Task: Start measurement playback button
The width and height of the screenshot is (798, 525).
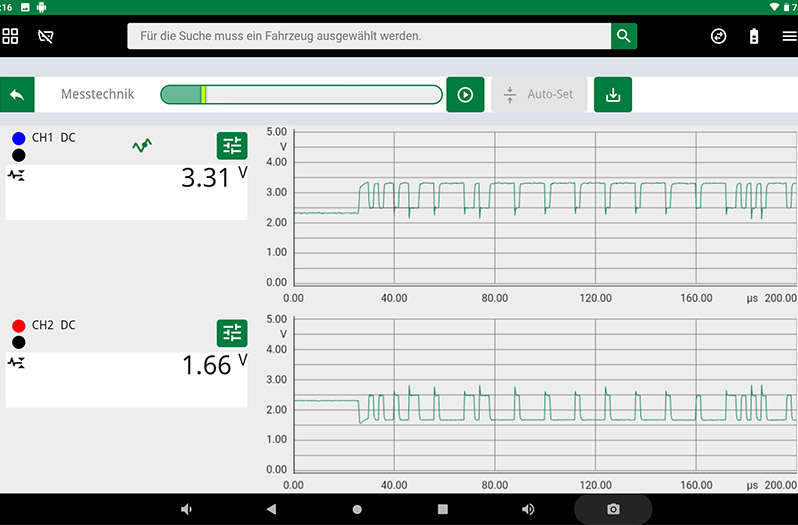Action: [465, 95]
